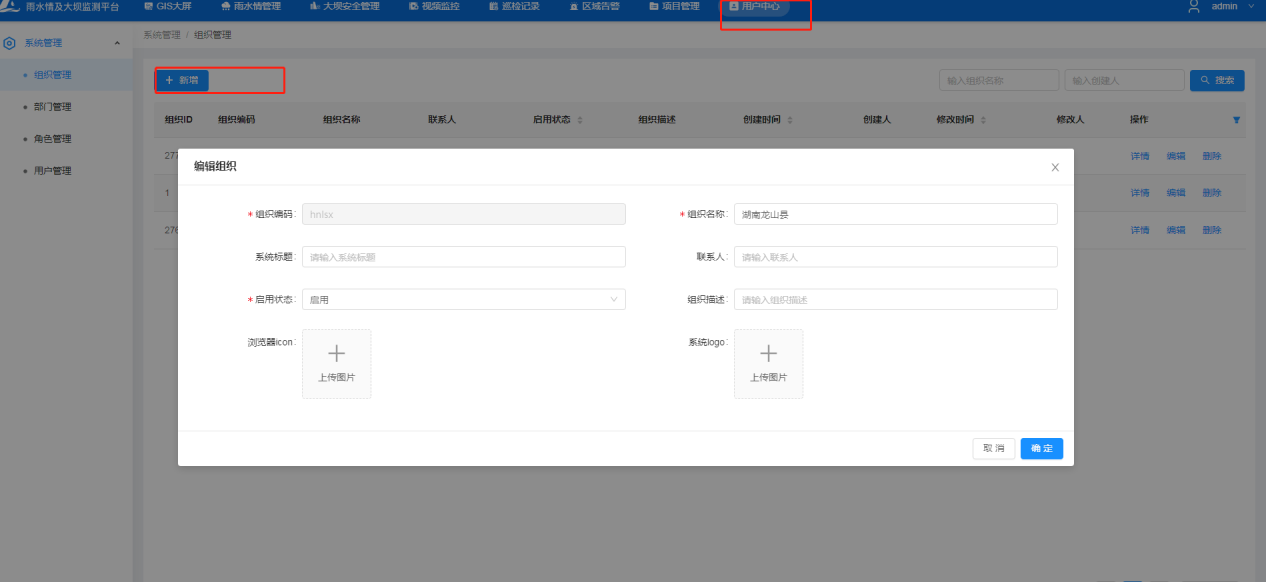The height and width of the screenshot is (582, 1266).
Task: Click the browser icon upload plus box
Action: [x=336, y=364]
